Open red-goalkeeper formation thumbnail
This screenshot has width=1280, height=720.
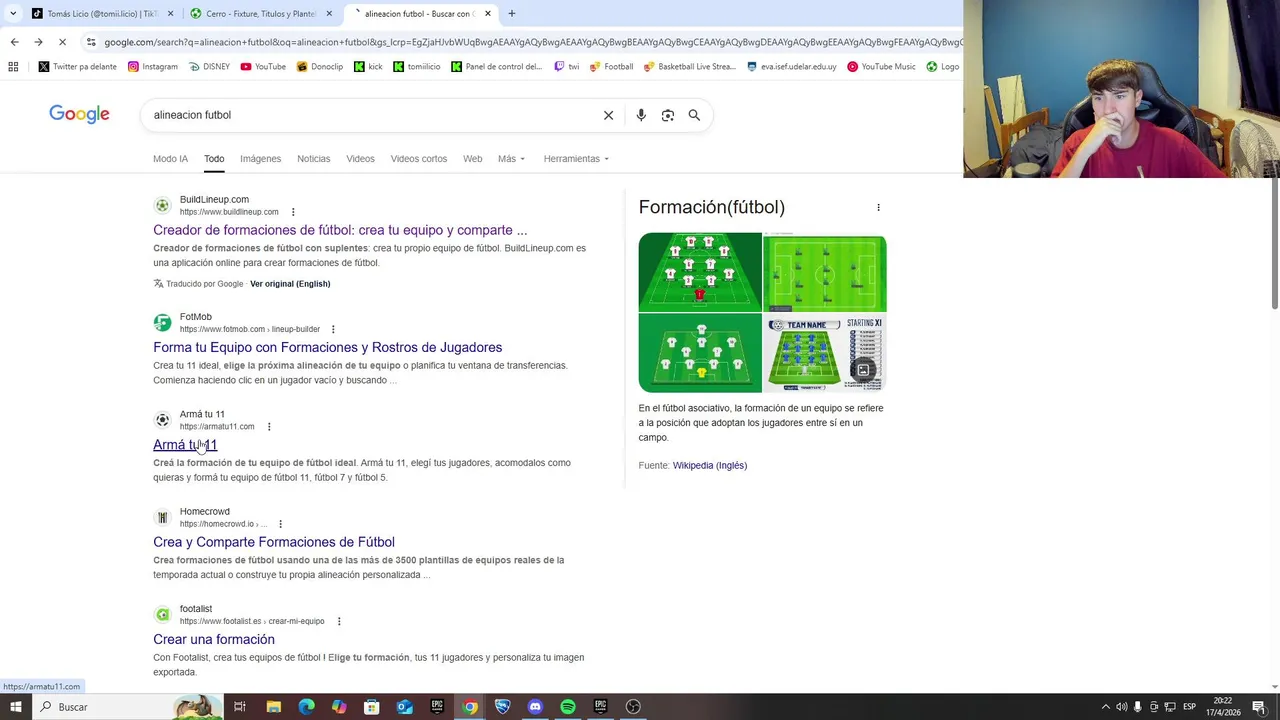coord(700,271)
